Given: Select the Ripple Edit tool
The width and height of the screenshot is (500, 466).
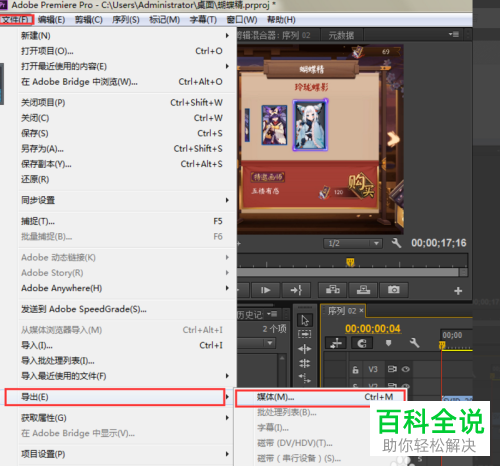Looking at the screenshot, I should pos(305,349).
